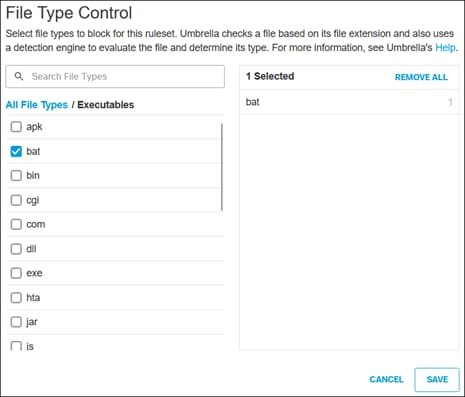Viewport: 465px width, 397px height.
Task: Open Umbrella's Help link
Action: [445, 48]
